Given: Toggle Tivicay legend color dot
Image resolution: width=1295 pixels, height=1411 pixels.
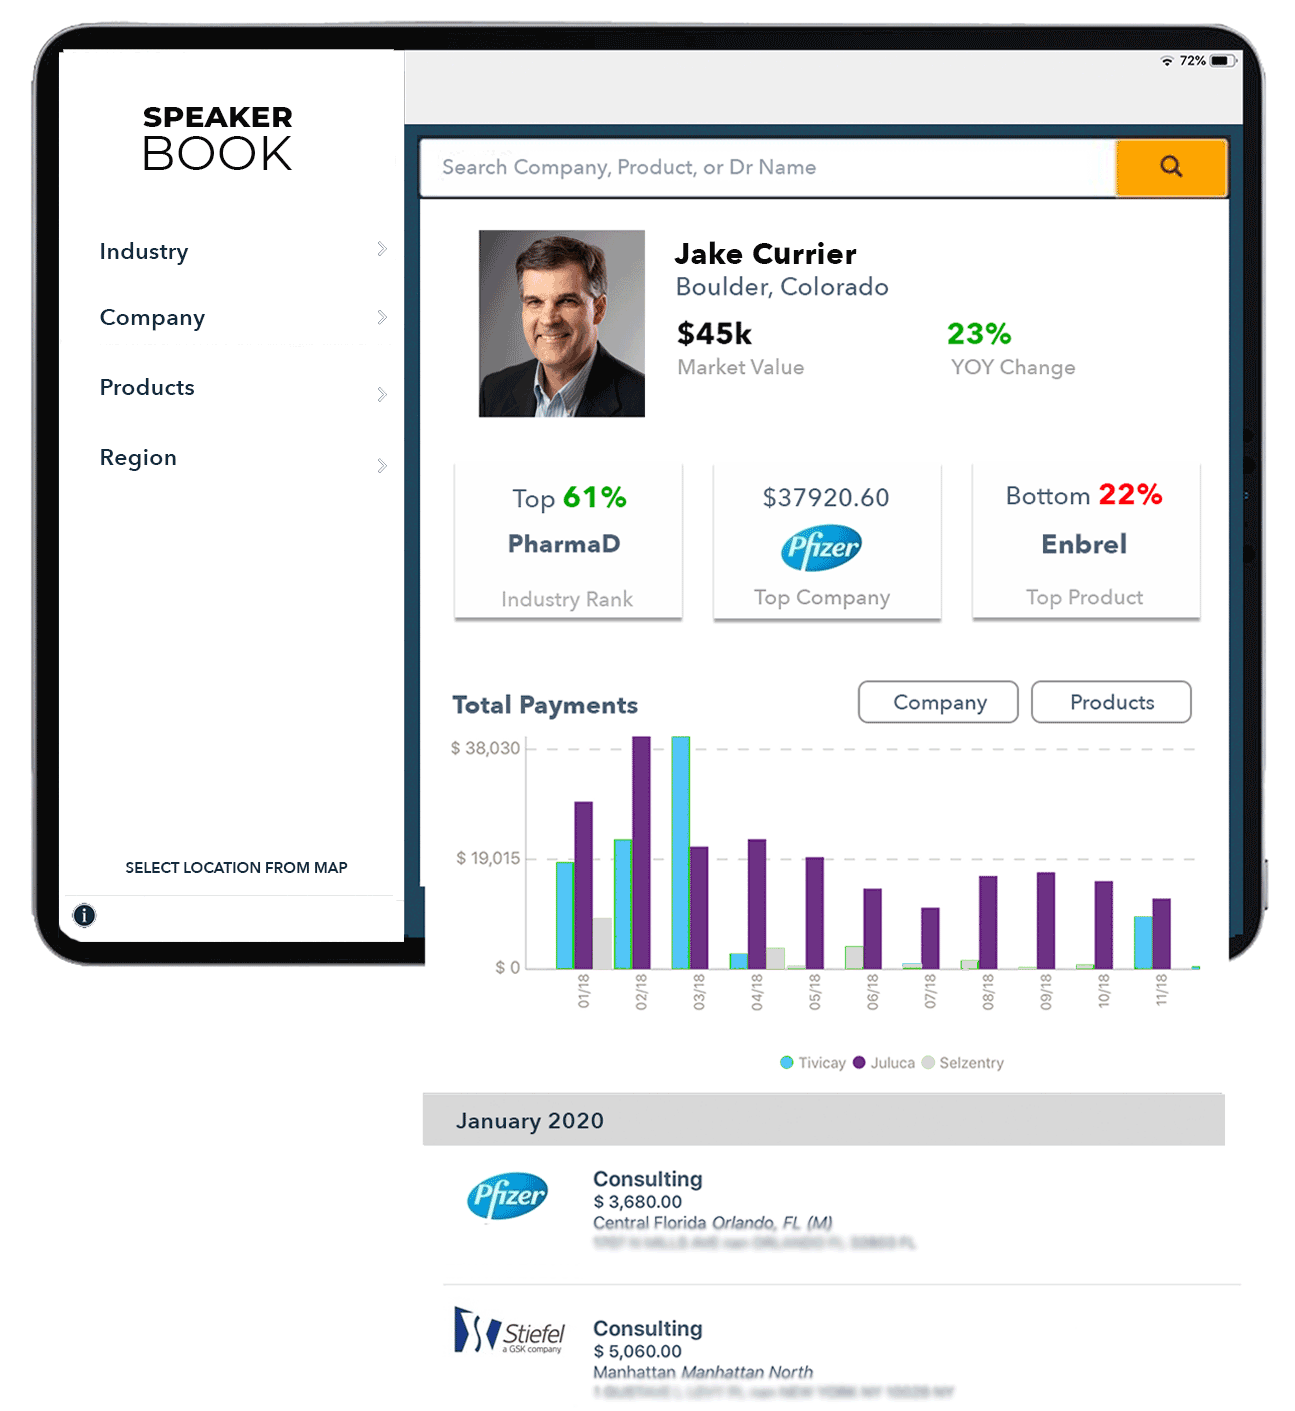Looking at the screenshot, I should pos(787,1062).
